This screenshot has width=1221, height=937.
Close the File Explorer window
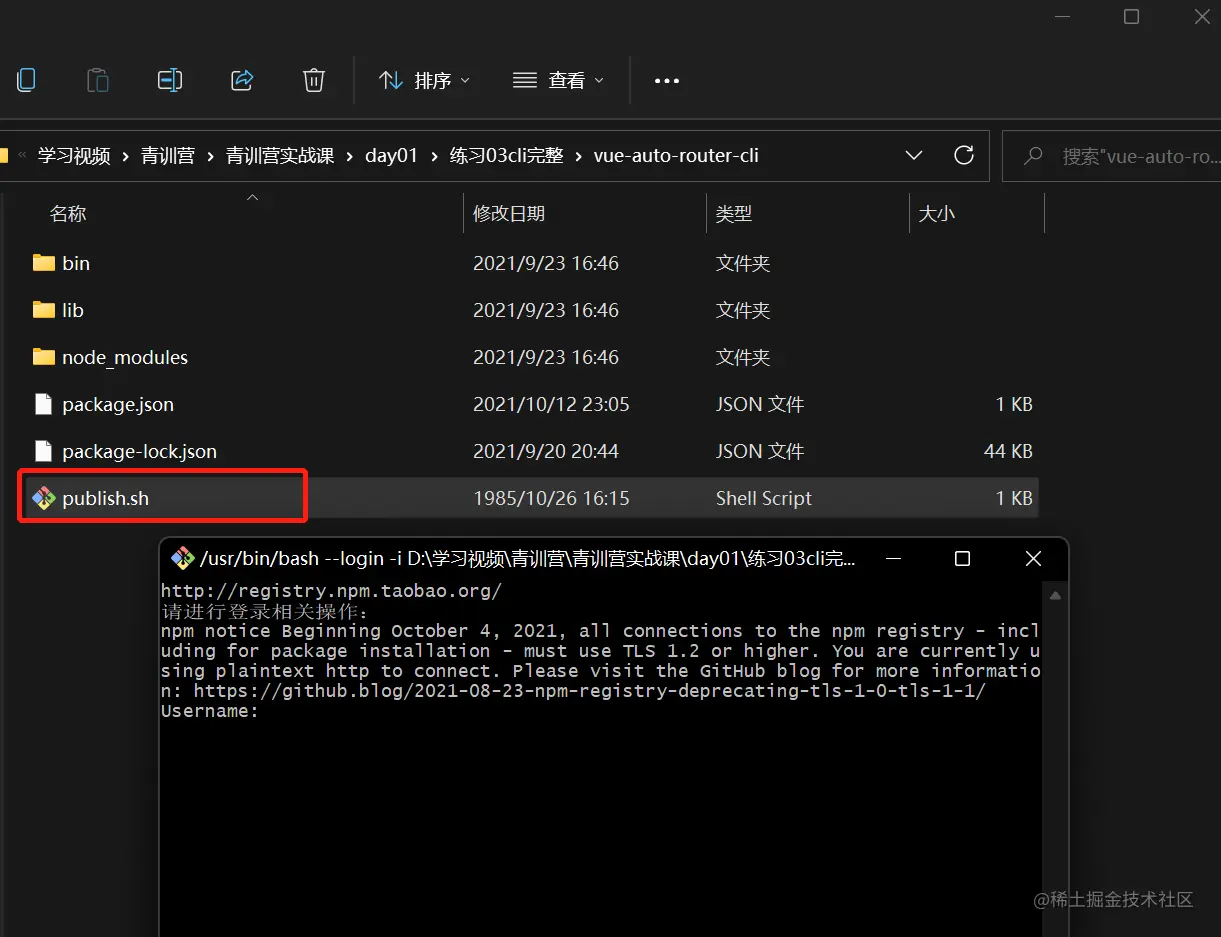1203,16
